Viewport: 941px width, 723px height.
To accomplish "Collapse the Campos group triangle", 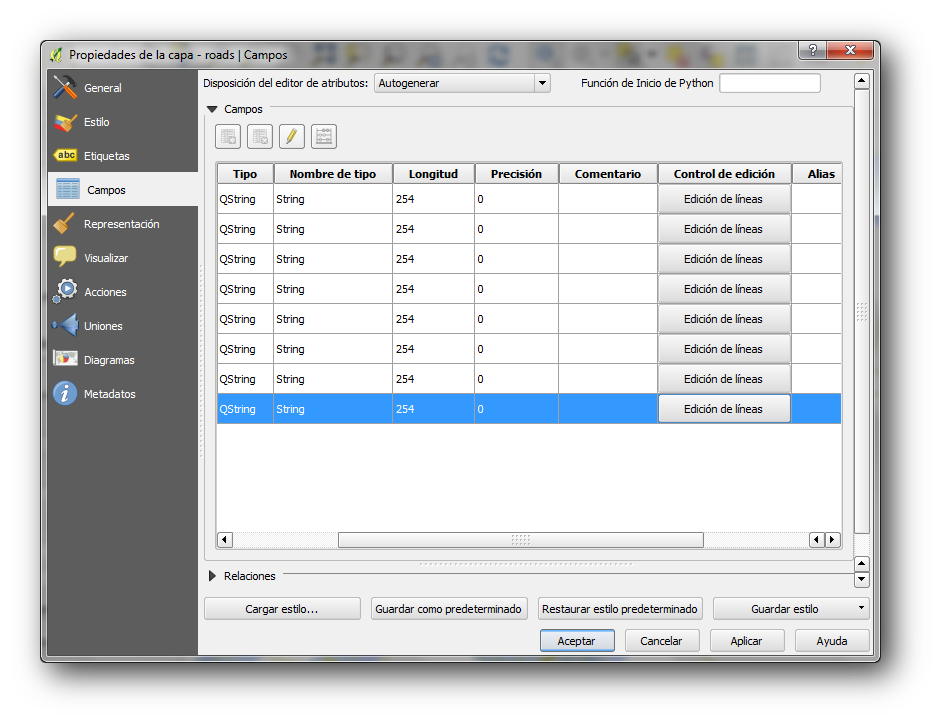I will [212, 109].
